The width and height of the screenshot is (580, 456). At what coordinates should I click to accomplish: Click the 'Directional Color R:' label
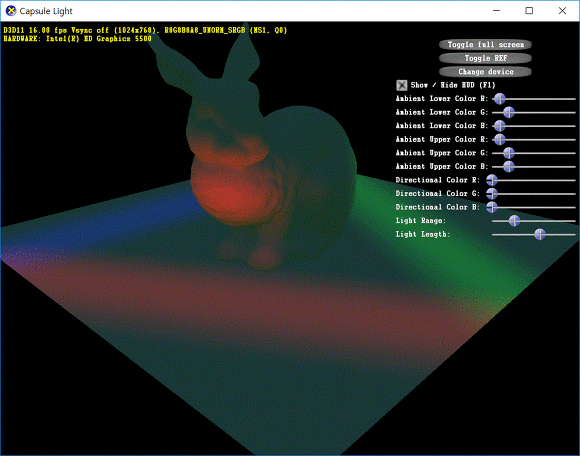pyautogui.click(x=437, y=180)
